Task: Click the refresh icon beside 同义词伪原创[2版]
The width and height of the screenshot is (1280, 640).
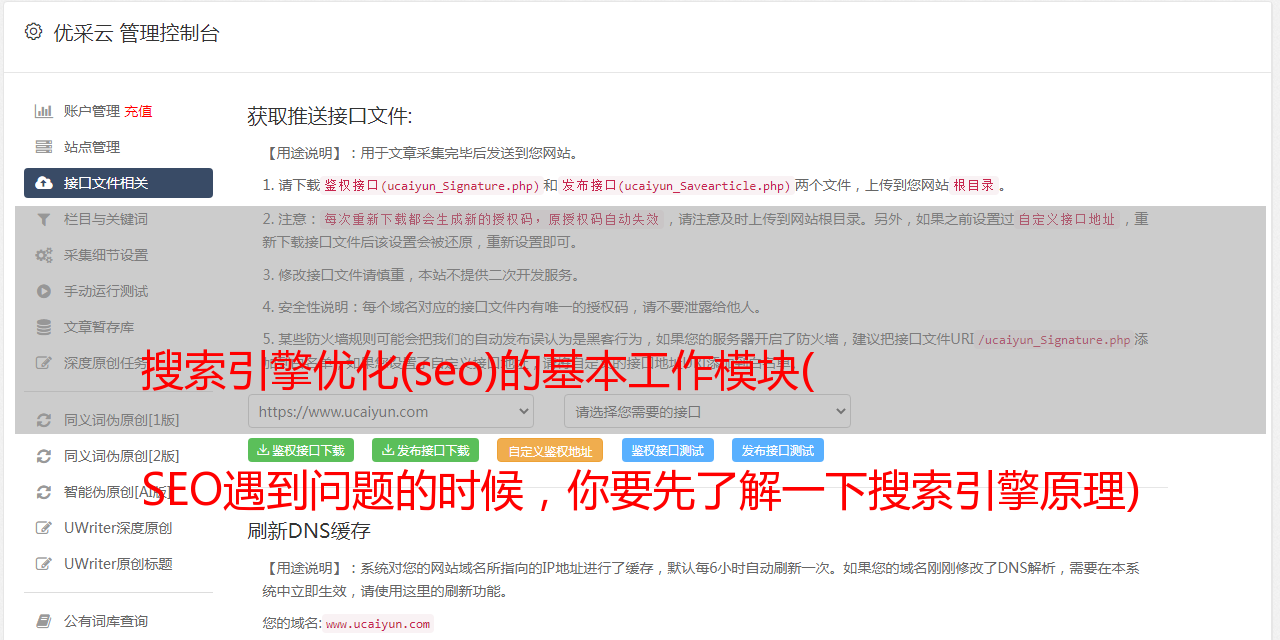Action: (44, 456)
